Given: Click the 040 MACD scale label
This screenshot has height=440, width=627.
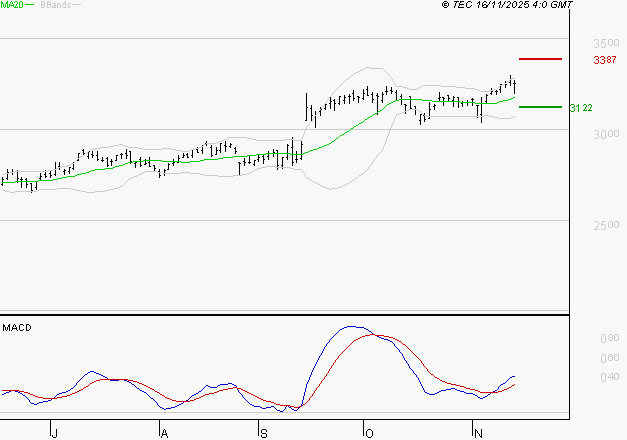Looking at the screenshot, I should pos(610,377).
